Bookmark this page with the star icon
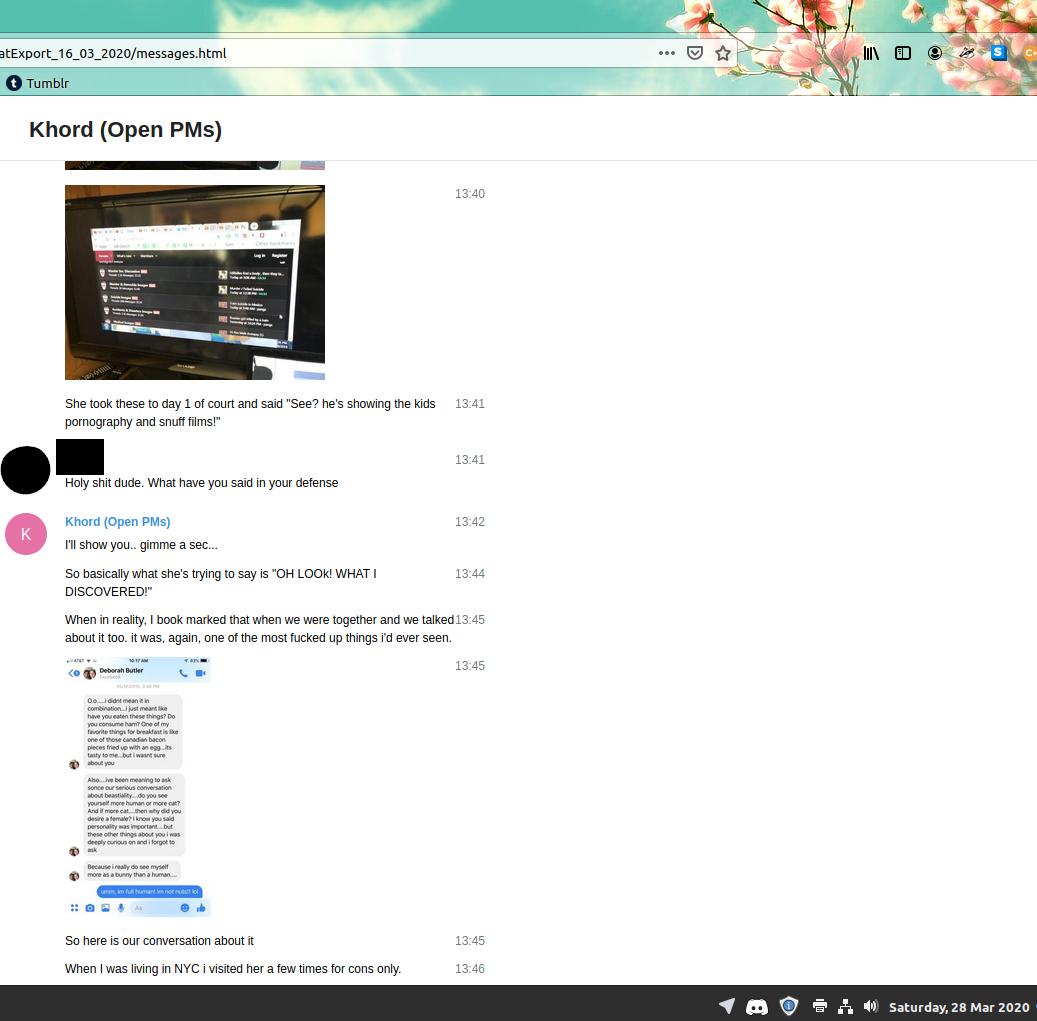Screen dimensions: 1037x1021 tap(723, 53)
